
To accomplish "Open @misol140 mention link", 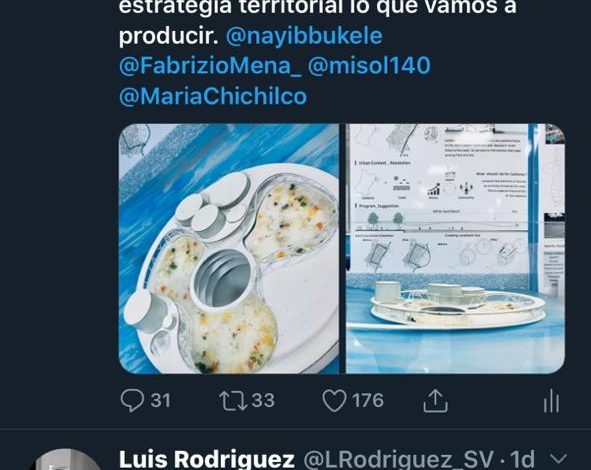I will 369,65.
